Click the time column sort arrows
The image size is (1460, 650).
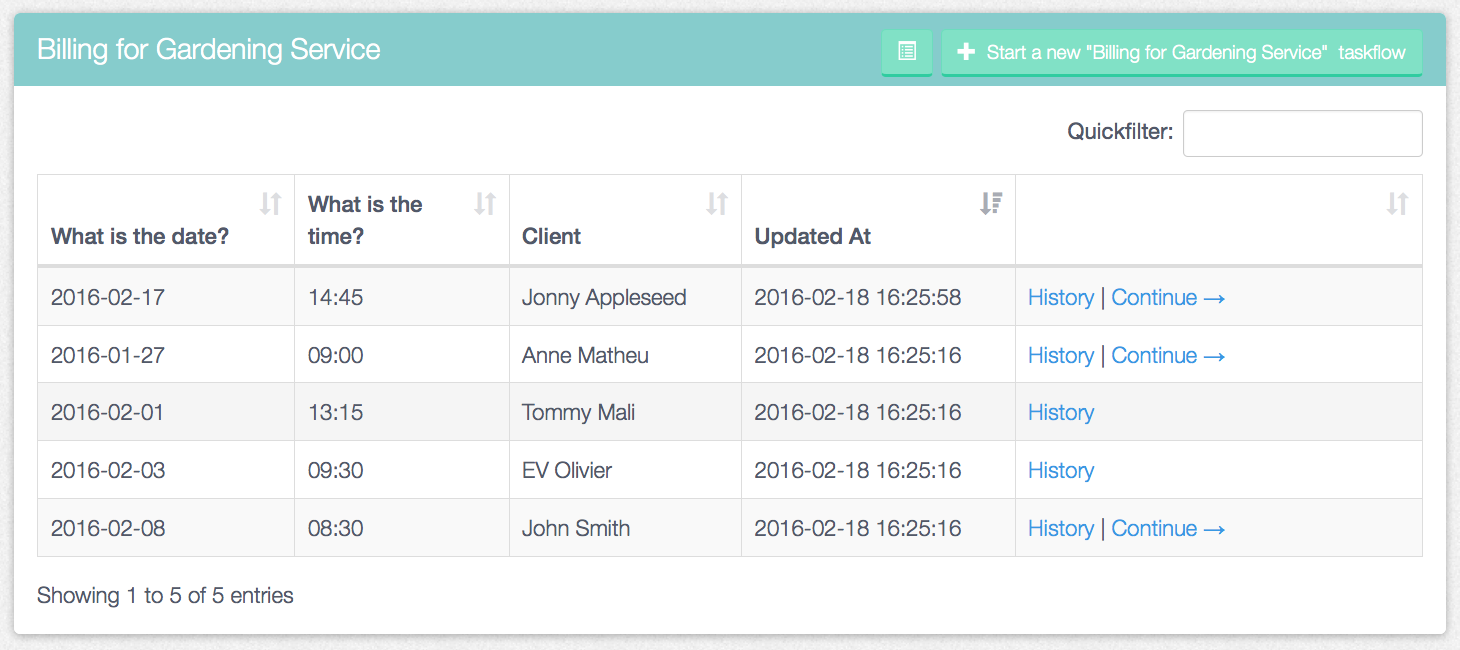pyautogui.click(x=485, y=204)
